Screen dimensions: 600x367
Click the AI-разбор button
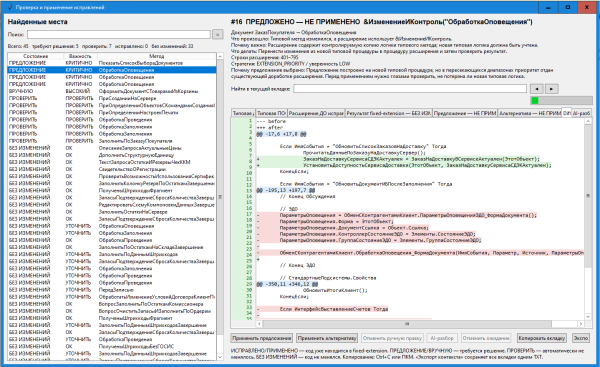pyautogui.click(x=442, y=338)
